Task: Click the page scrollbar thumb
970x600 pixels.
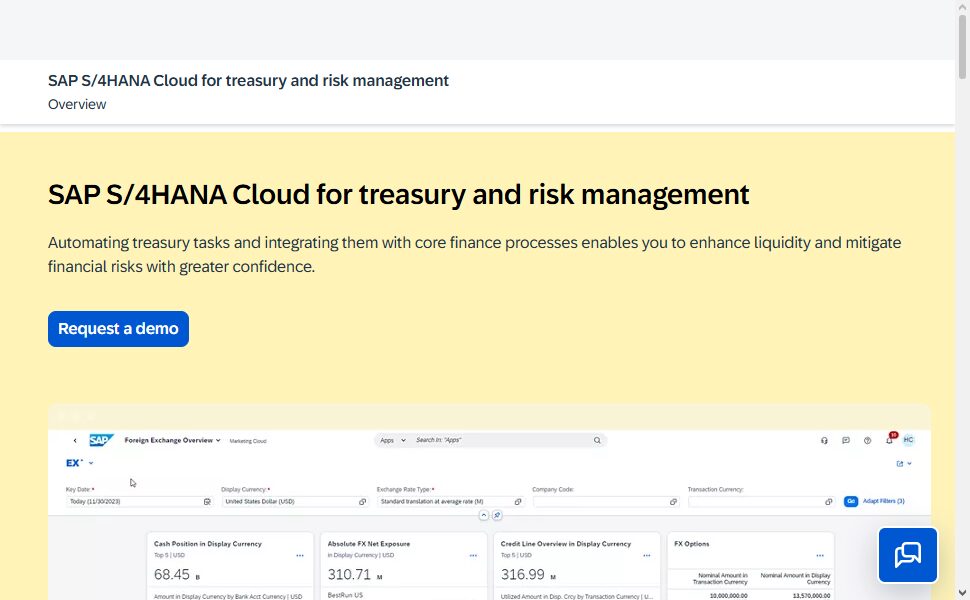Action: coord(962,46)
